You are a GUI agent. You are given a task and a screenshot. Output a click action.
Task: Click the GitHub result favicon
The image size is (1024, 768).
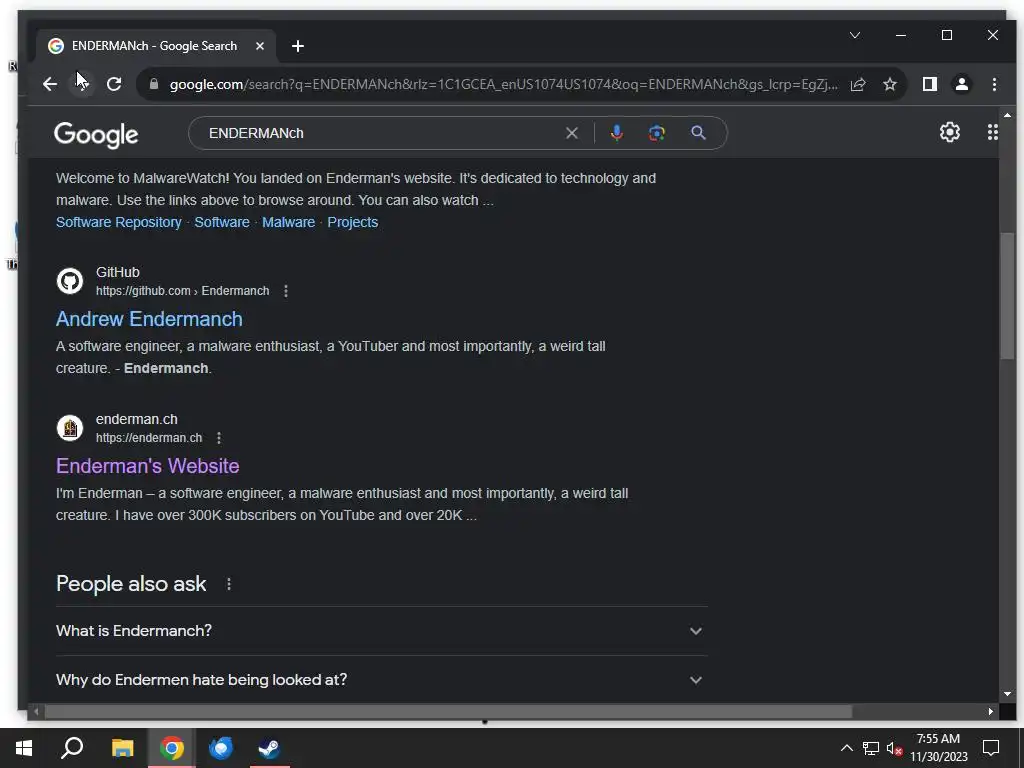70,281
